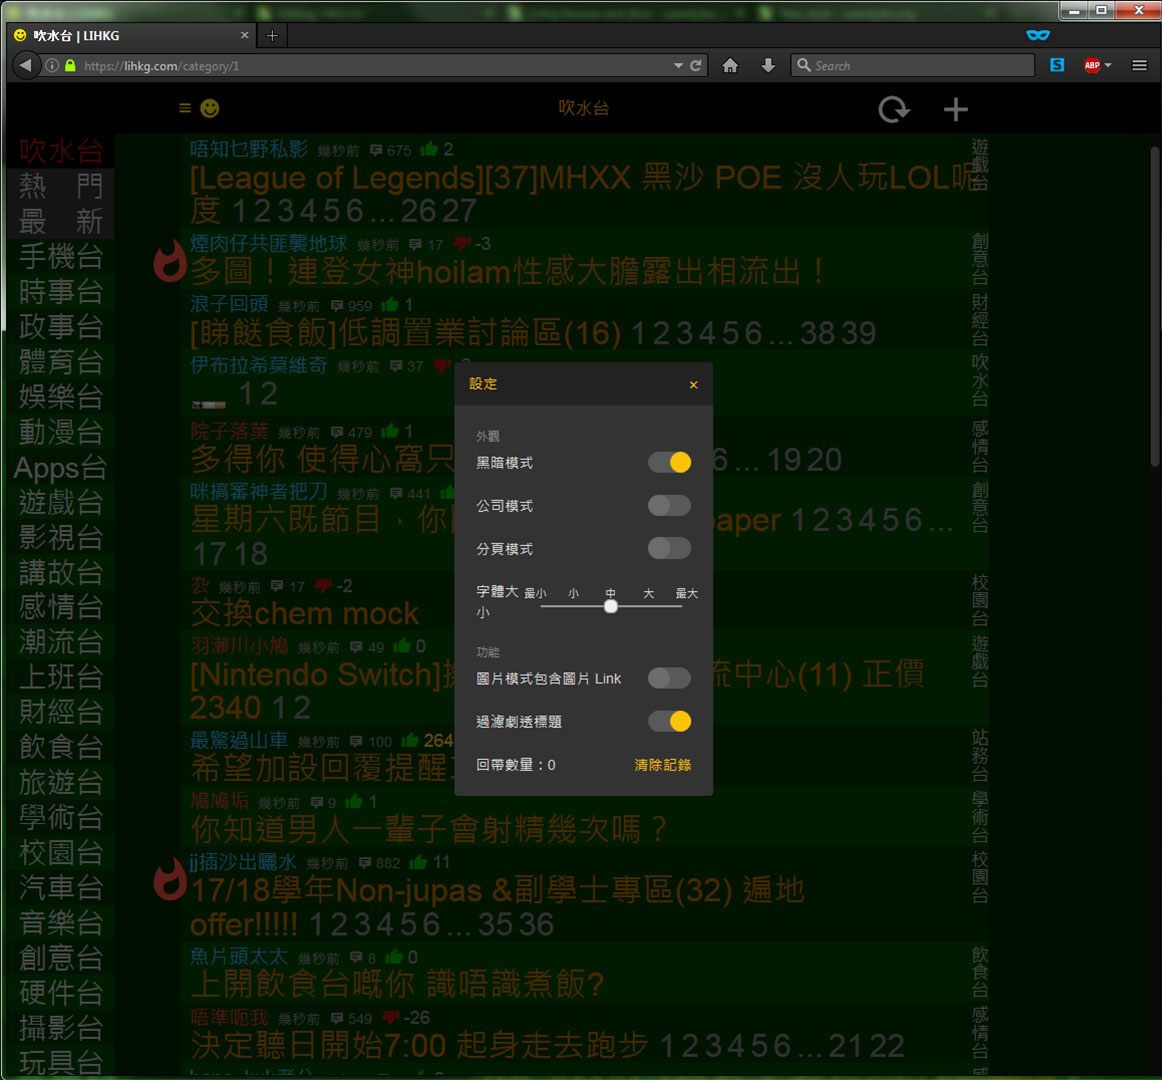Enable the 圖片模式包含圖片 Link toggle
This screenshot has width=1162, height=1080.
coord(668,678)
